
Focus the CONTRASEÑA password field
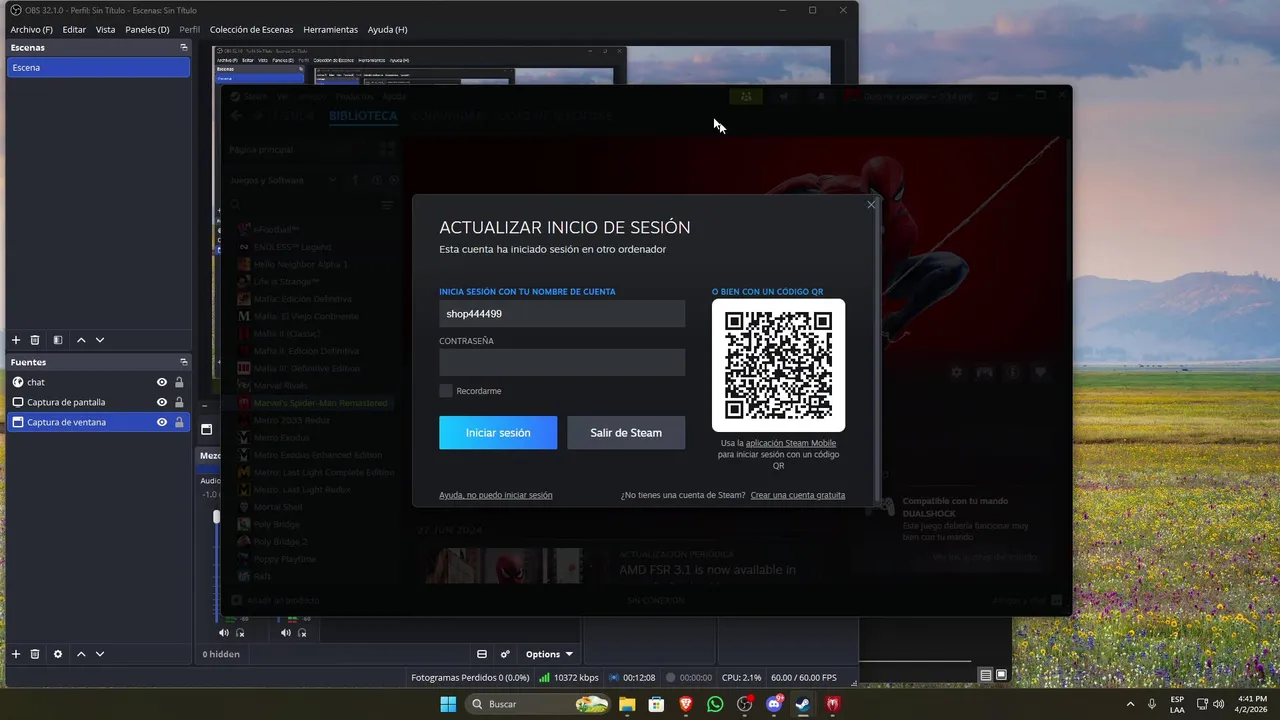[562, 362]
